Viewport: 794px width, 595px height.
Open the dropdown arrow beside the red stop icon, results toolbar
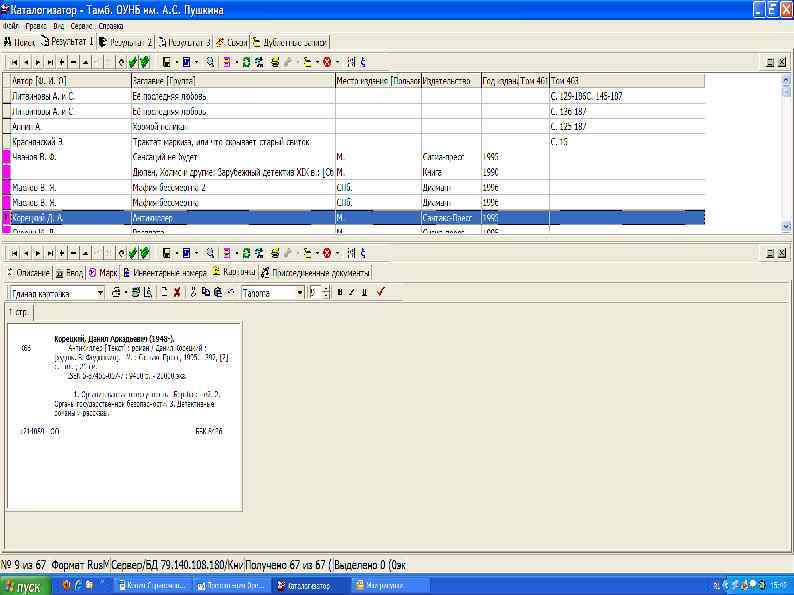(x=337, y=62)
